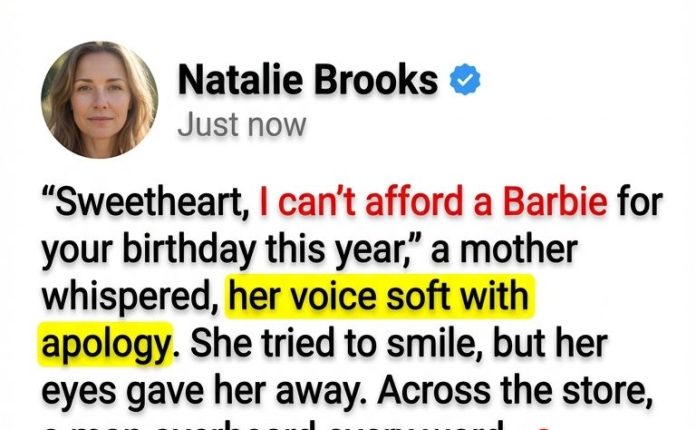Click 'Across the store' text
Viewport: 696px width, 430px height.
[x=515, y=391]
